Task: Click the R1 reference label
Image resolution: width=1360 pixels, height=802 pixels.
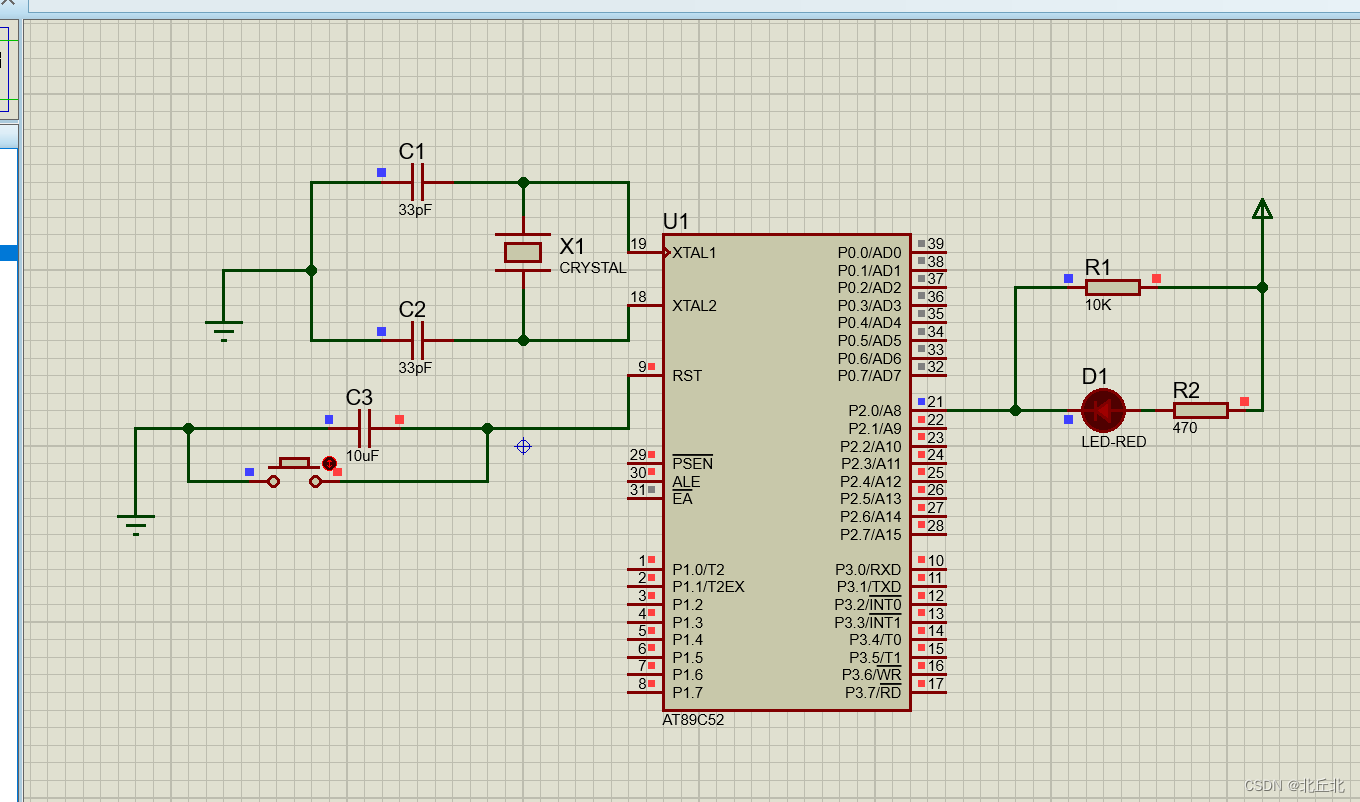Action: (x=1098, y=267)
